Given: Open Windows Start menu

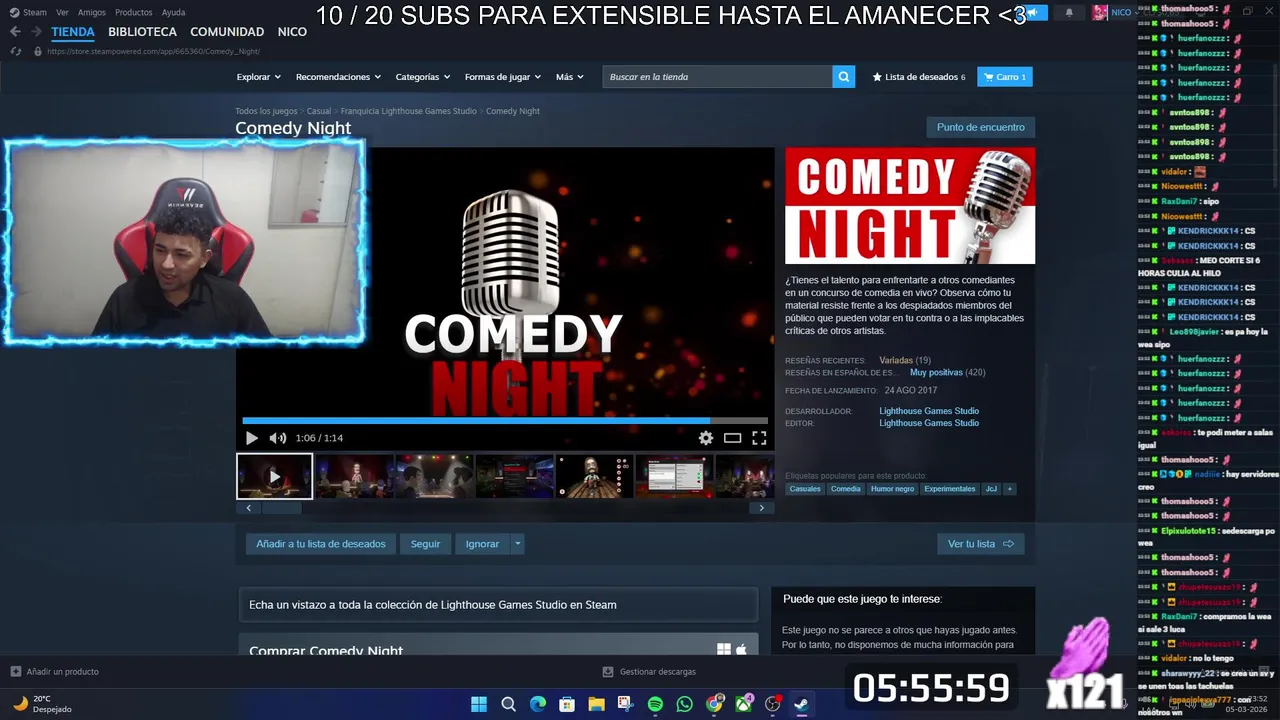Looking at the screenshot, I should 479,704.
